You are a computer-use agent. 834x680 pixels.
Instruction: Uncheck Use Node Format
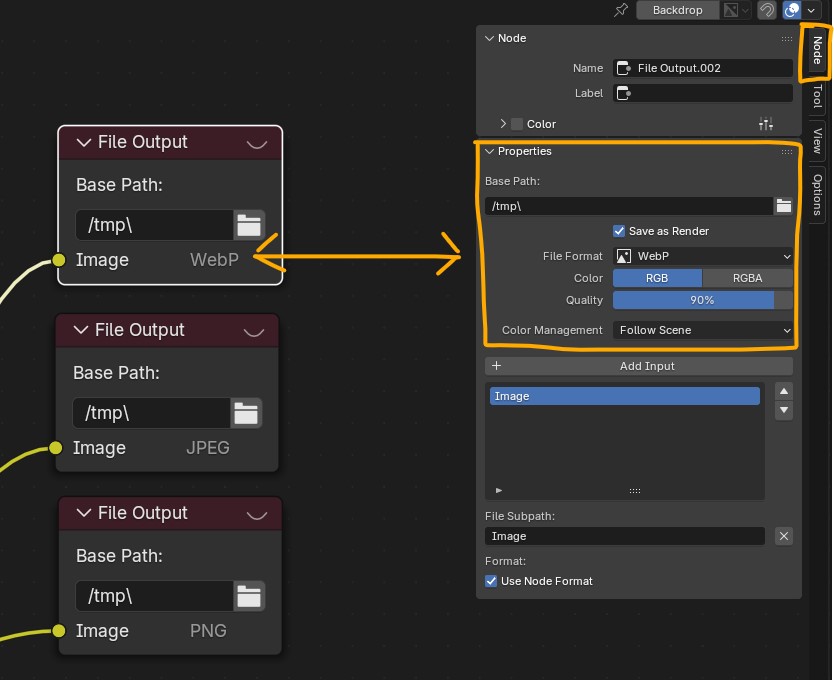point(491,581)
